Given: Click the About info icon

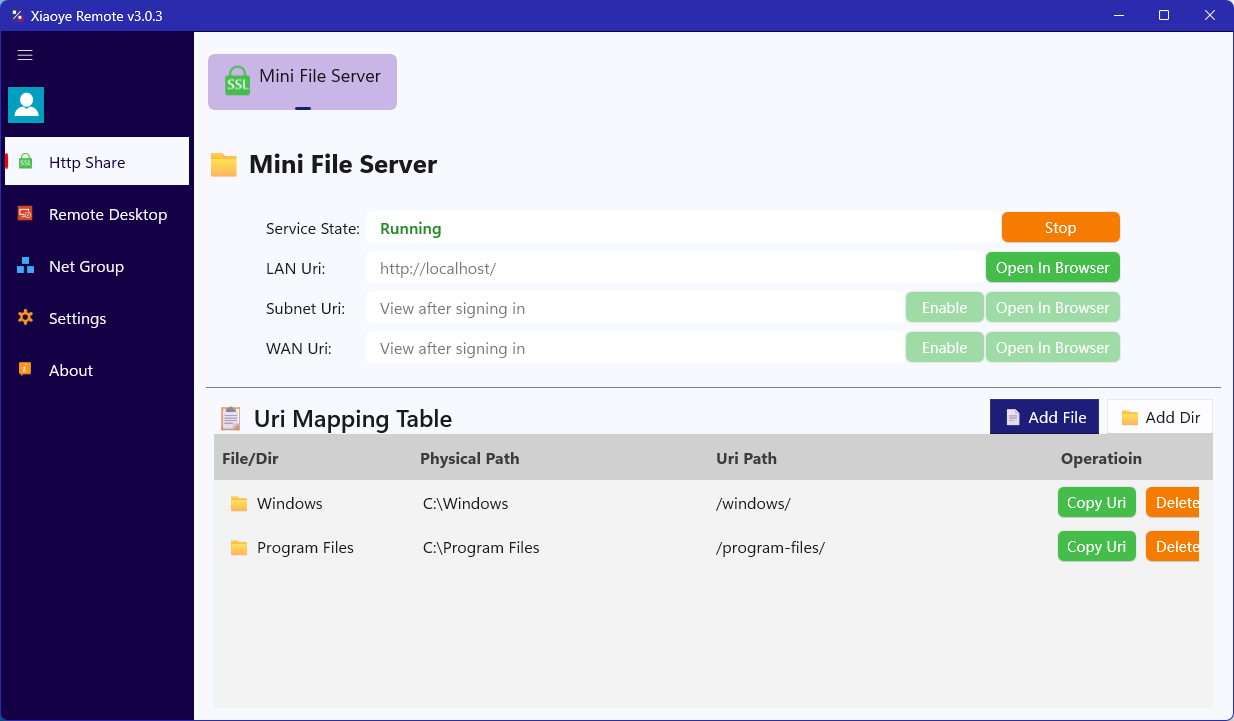Looking at the screenshot, I should point(26,369).
